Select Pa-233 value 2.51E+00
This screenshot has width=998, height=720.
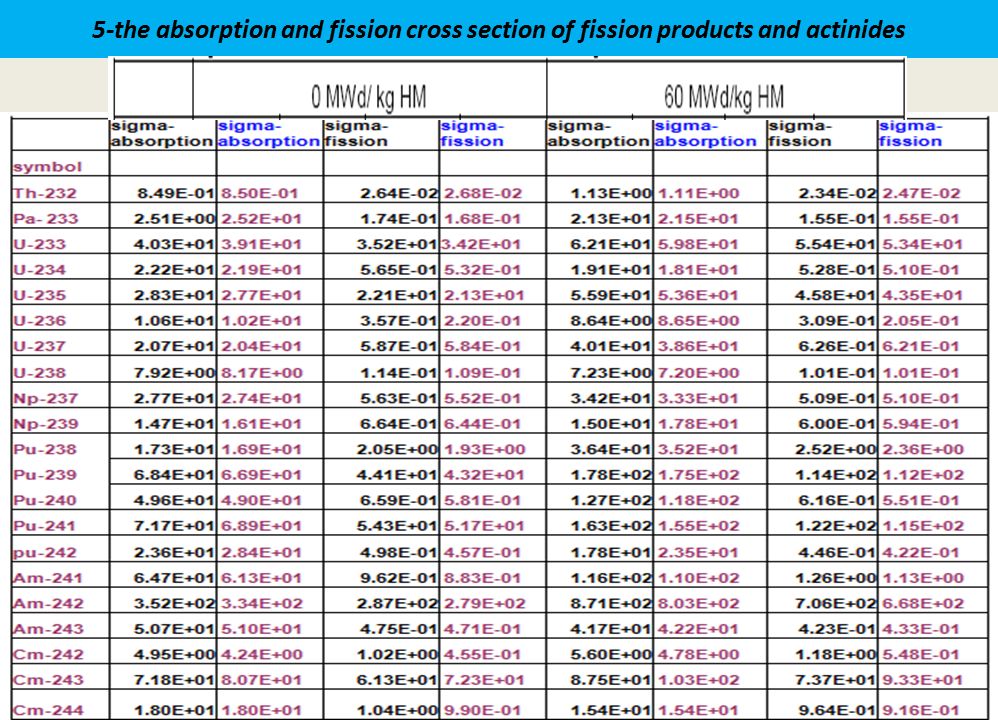[174, 219]
